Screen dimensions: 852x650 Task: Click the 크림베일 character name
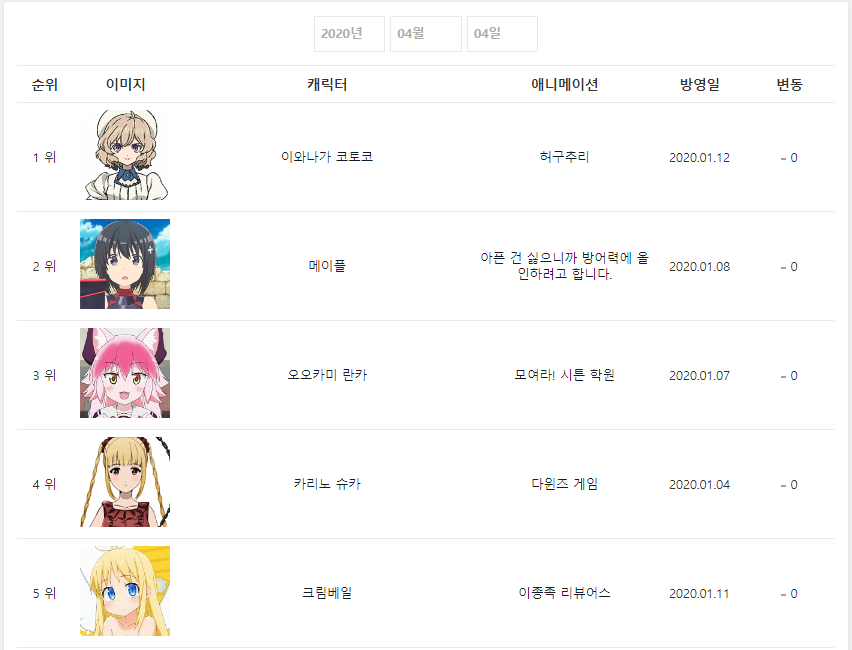point(327,593)
